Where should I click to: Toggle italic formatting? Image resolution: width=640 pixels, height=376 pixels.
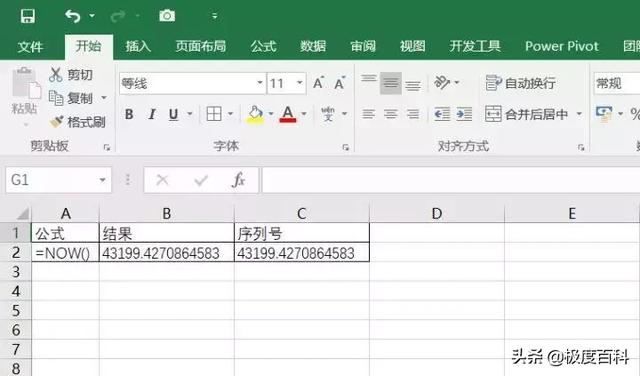pyautogui.click(x=151, y=114)
